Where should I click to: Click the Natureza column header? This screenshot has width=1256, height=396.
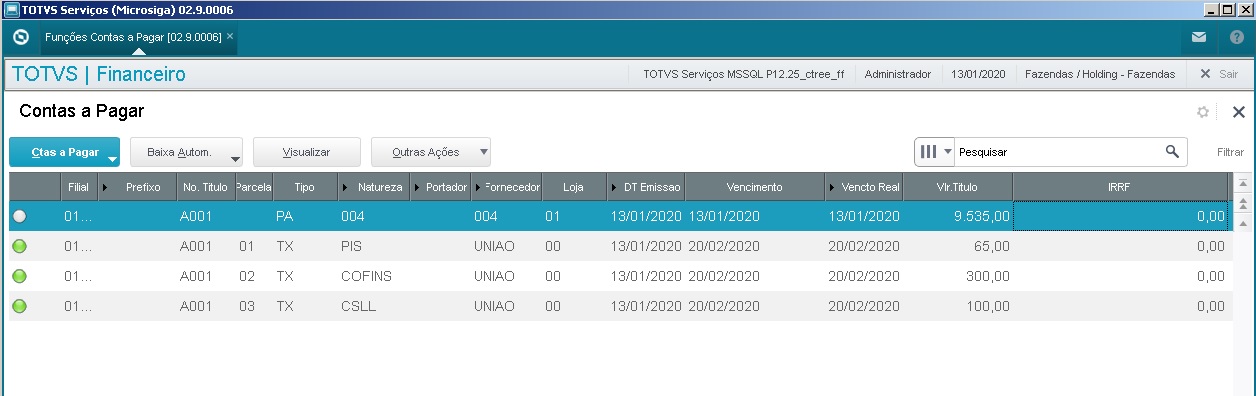[374, 187]
